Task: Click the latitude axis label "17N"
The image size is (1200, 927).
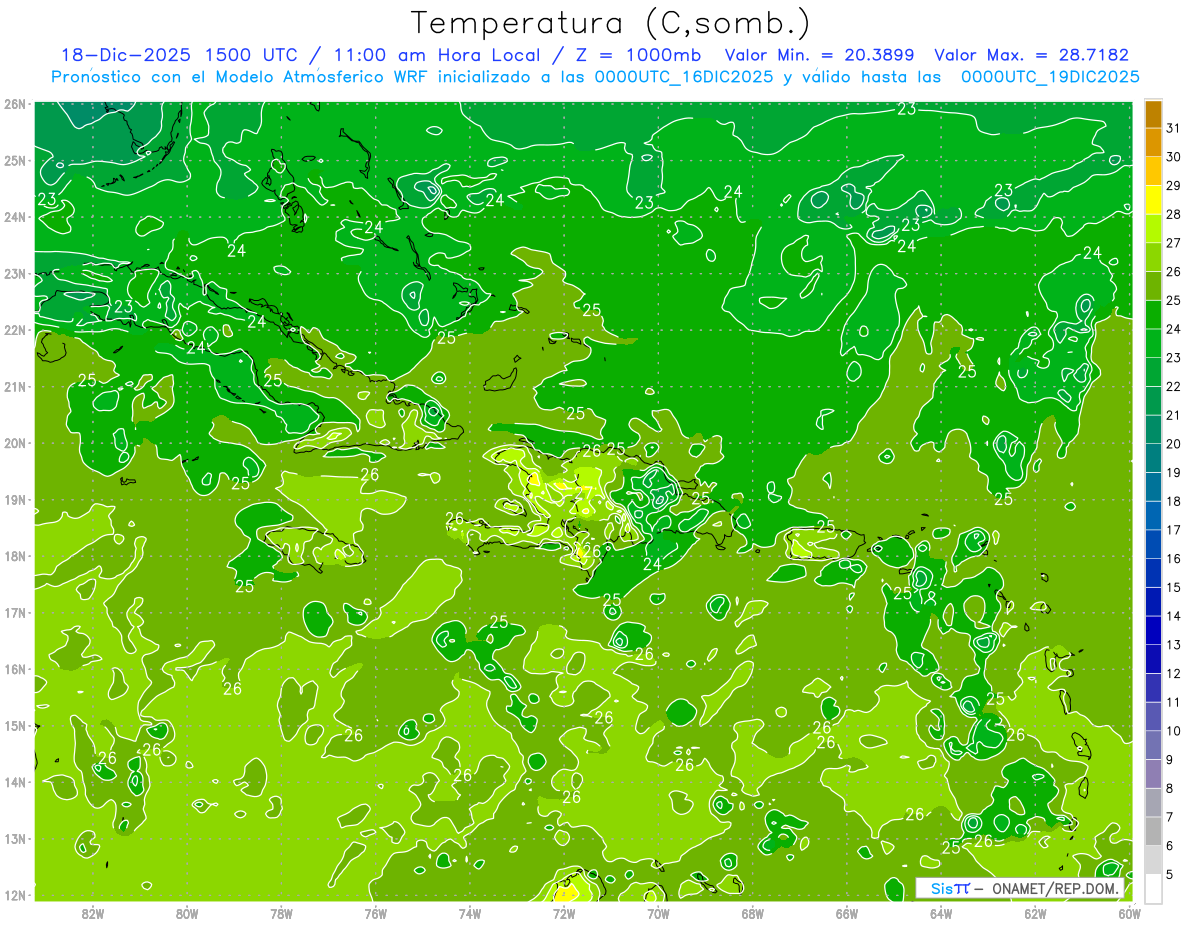Action: coord(15,612)
